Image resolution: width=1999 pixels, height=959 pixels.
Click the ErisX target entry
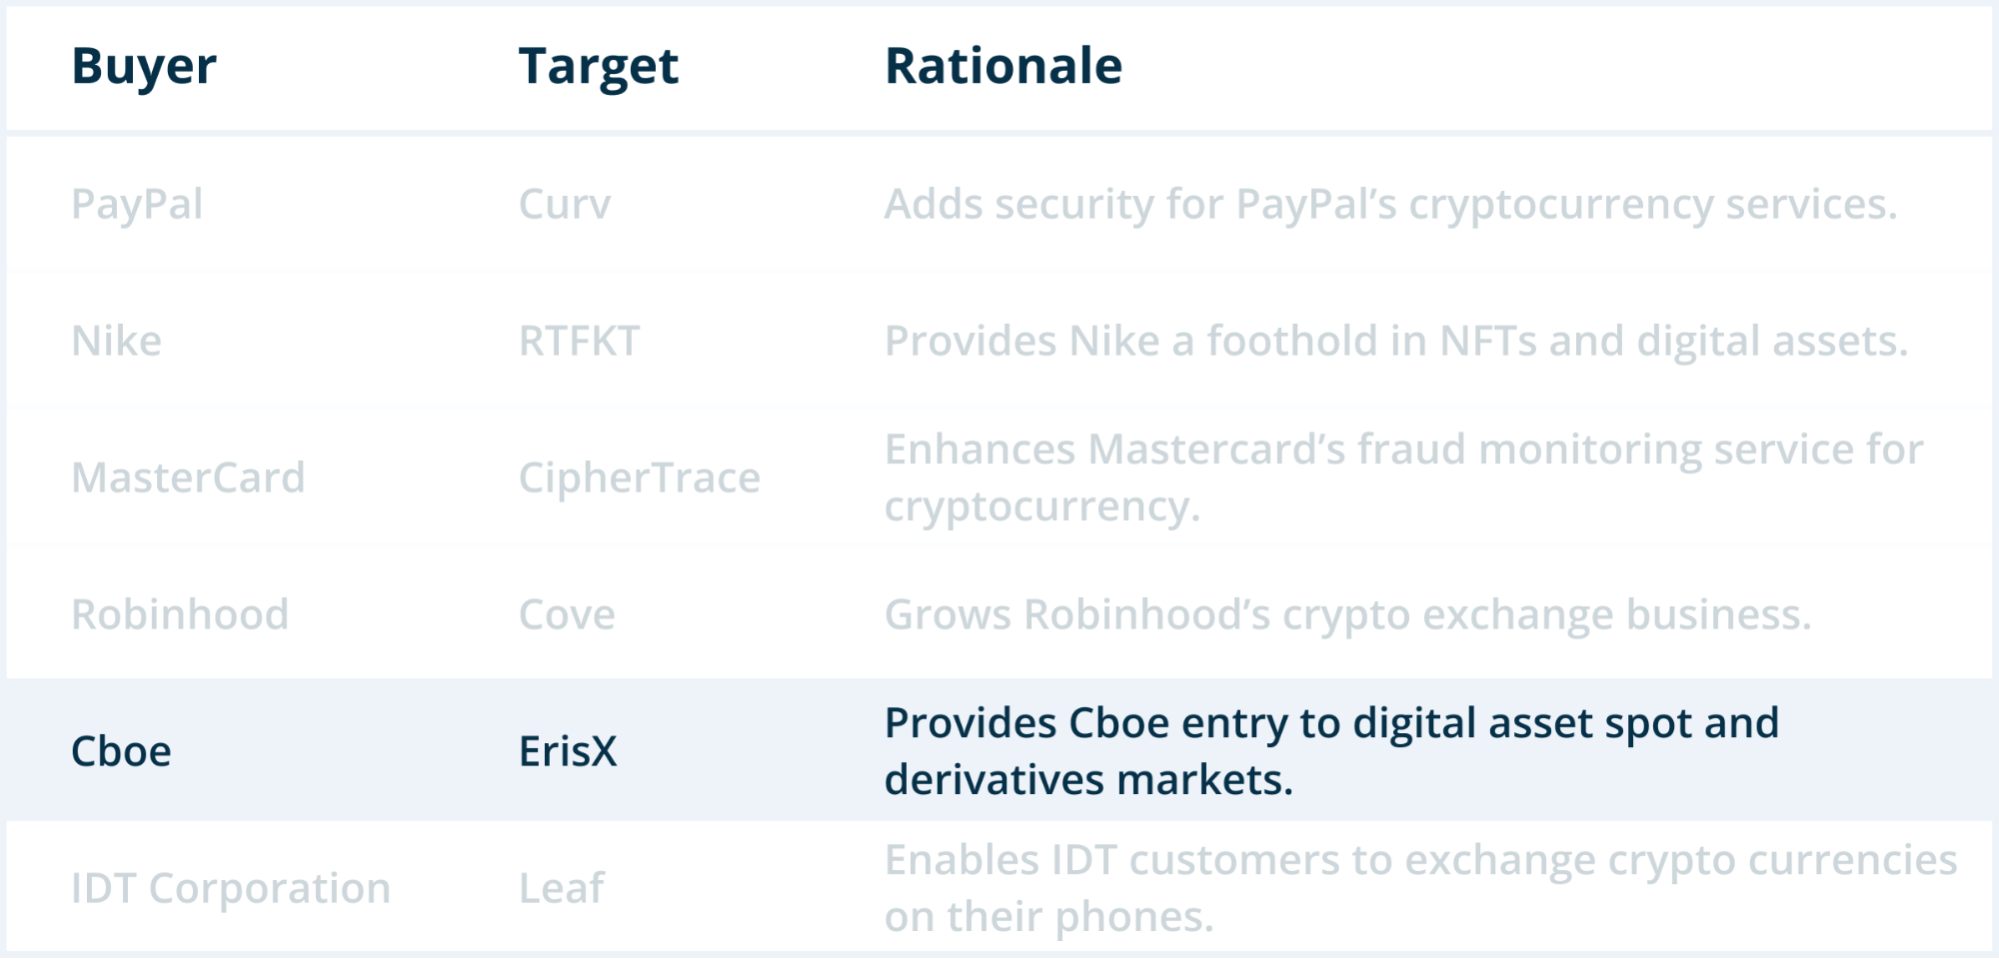(568, 752)
